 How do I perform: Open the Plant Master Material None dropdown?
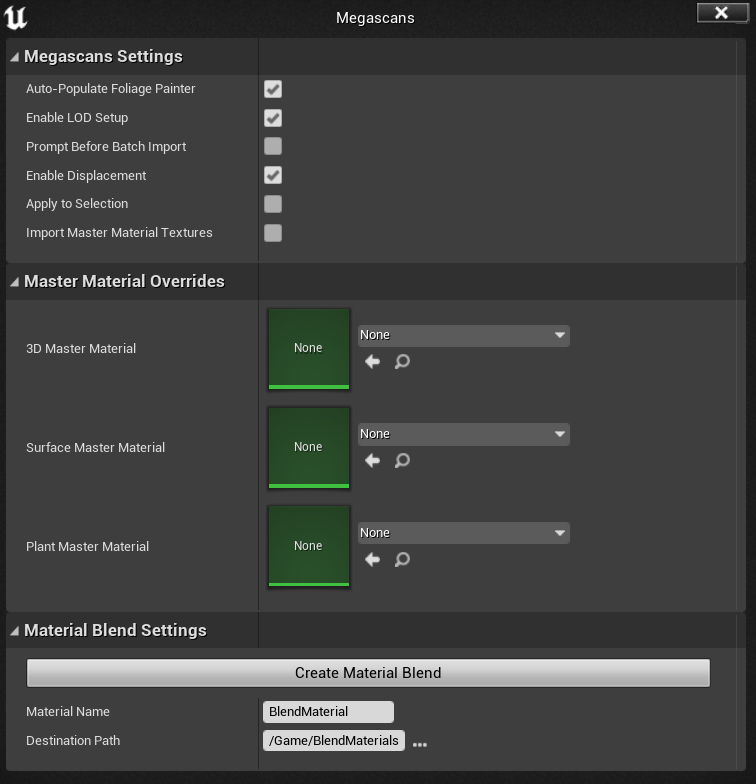coord(464,534)
